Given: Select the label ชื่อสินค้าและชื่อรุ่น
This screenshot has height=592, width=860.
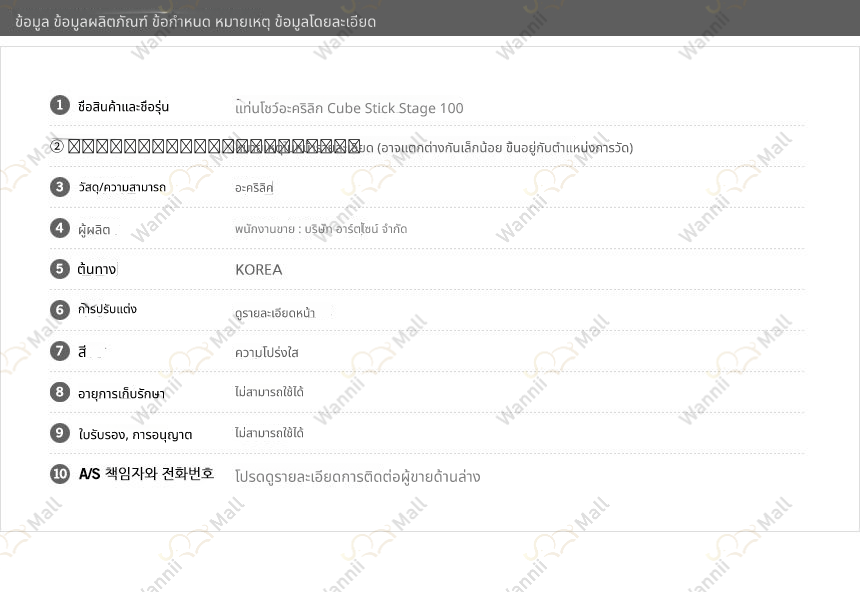Looking at the screenshot, I should [123, 106].
